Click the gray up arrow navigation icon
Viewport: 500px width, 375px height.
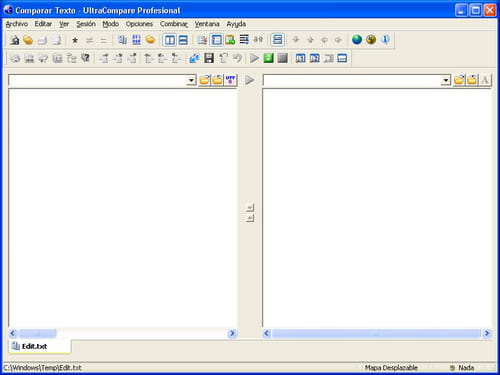tap(310, 40)
